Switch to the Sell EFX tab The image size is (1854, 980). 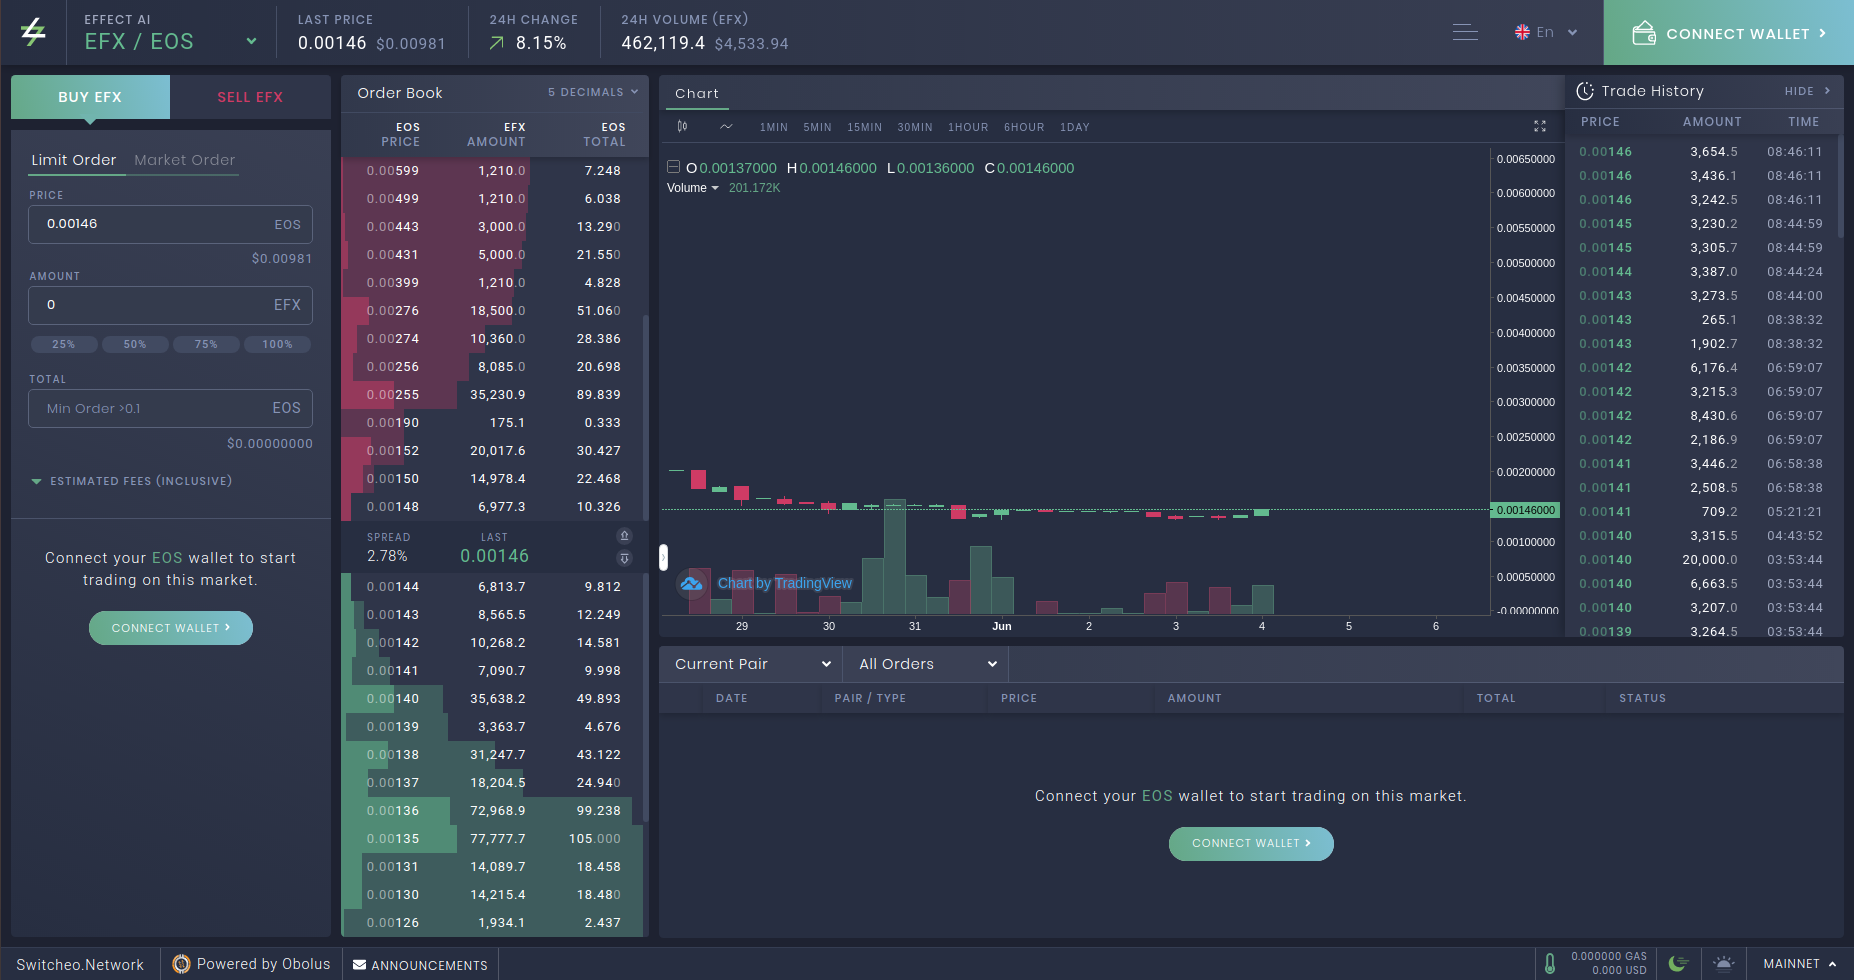(x=250, y=97)
